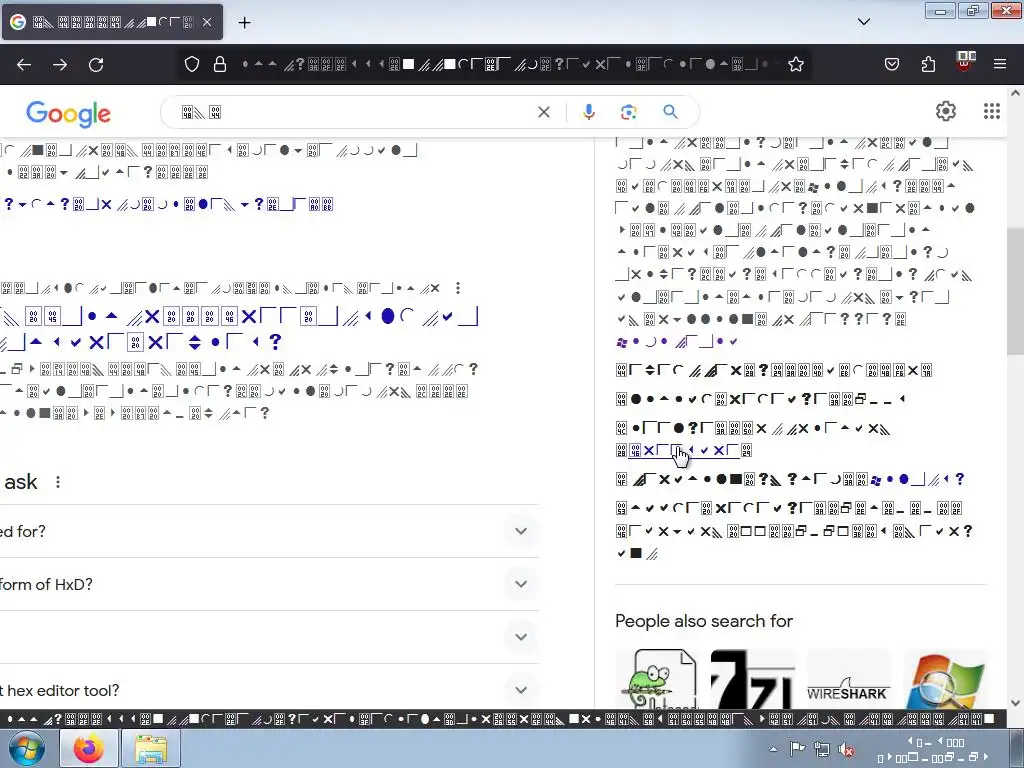Open the Windows Start menu
Viewport: 1024px width, 768px height.
coord(27,748)
